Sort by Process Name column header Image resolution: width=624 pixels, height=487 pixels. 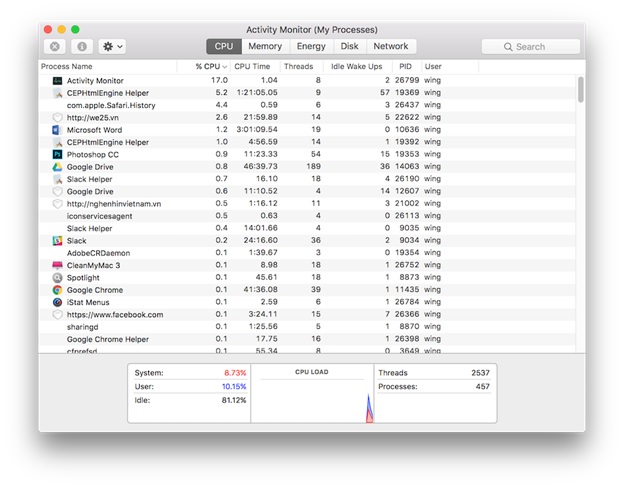click(108, 66)
